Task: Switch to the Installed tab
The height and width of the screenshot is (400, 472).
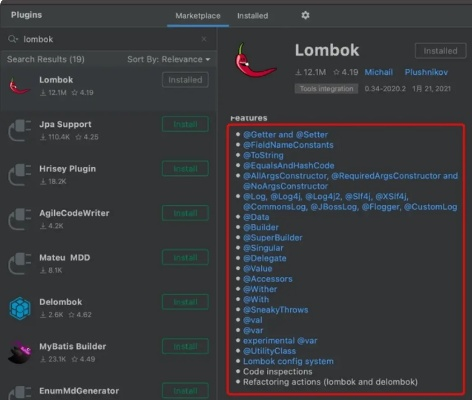Action: coord(252,16)
